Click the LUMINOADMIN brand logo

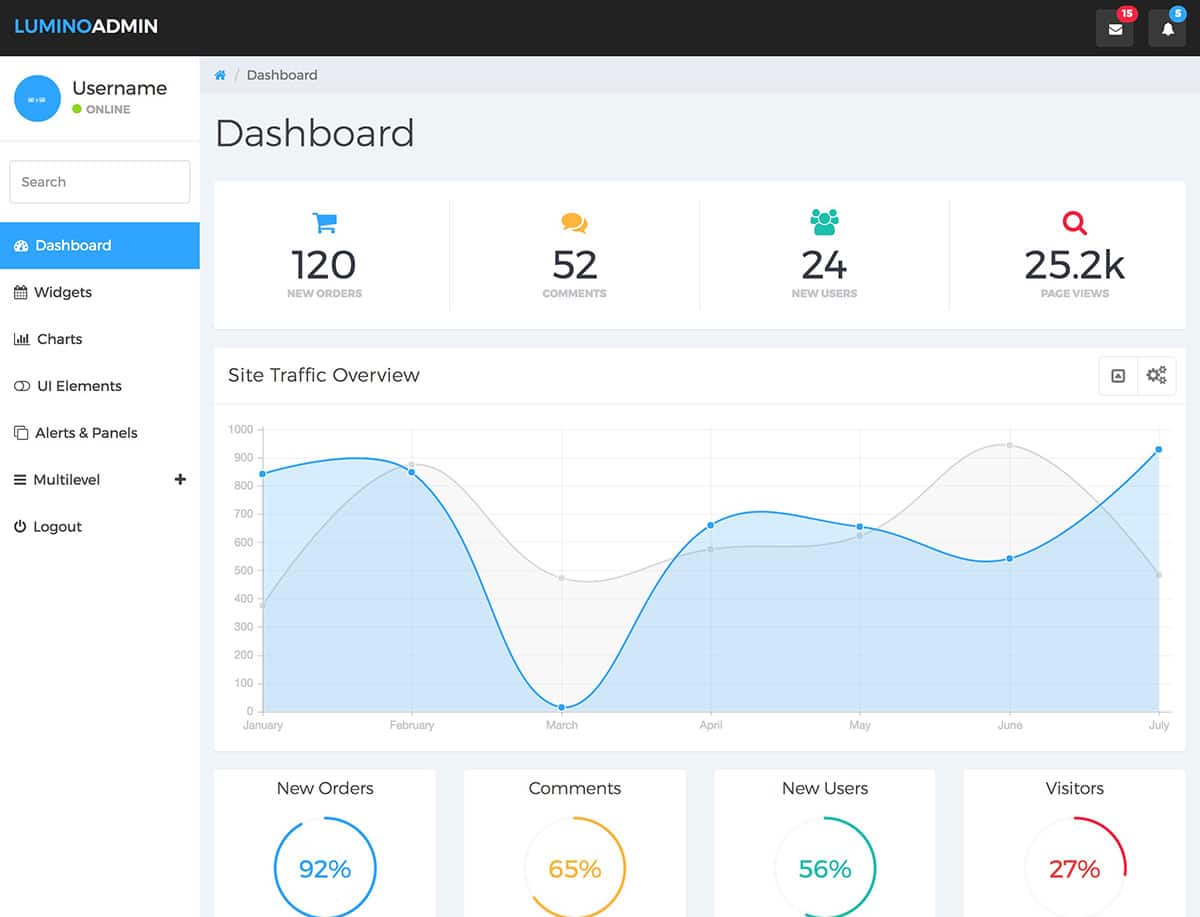pos(86,27)
